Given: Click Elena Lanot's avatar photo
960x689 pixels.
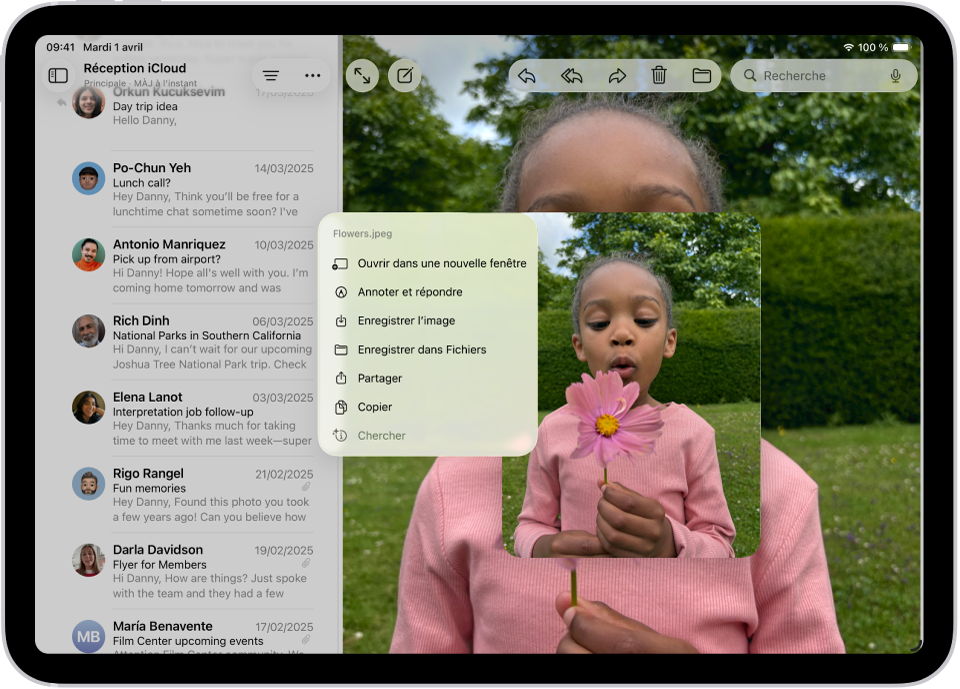Looking at the screenshot, I should (x=89, y=407).
